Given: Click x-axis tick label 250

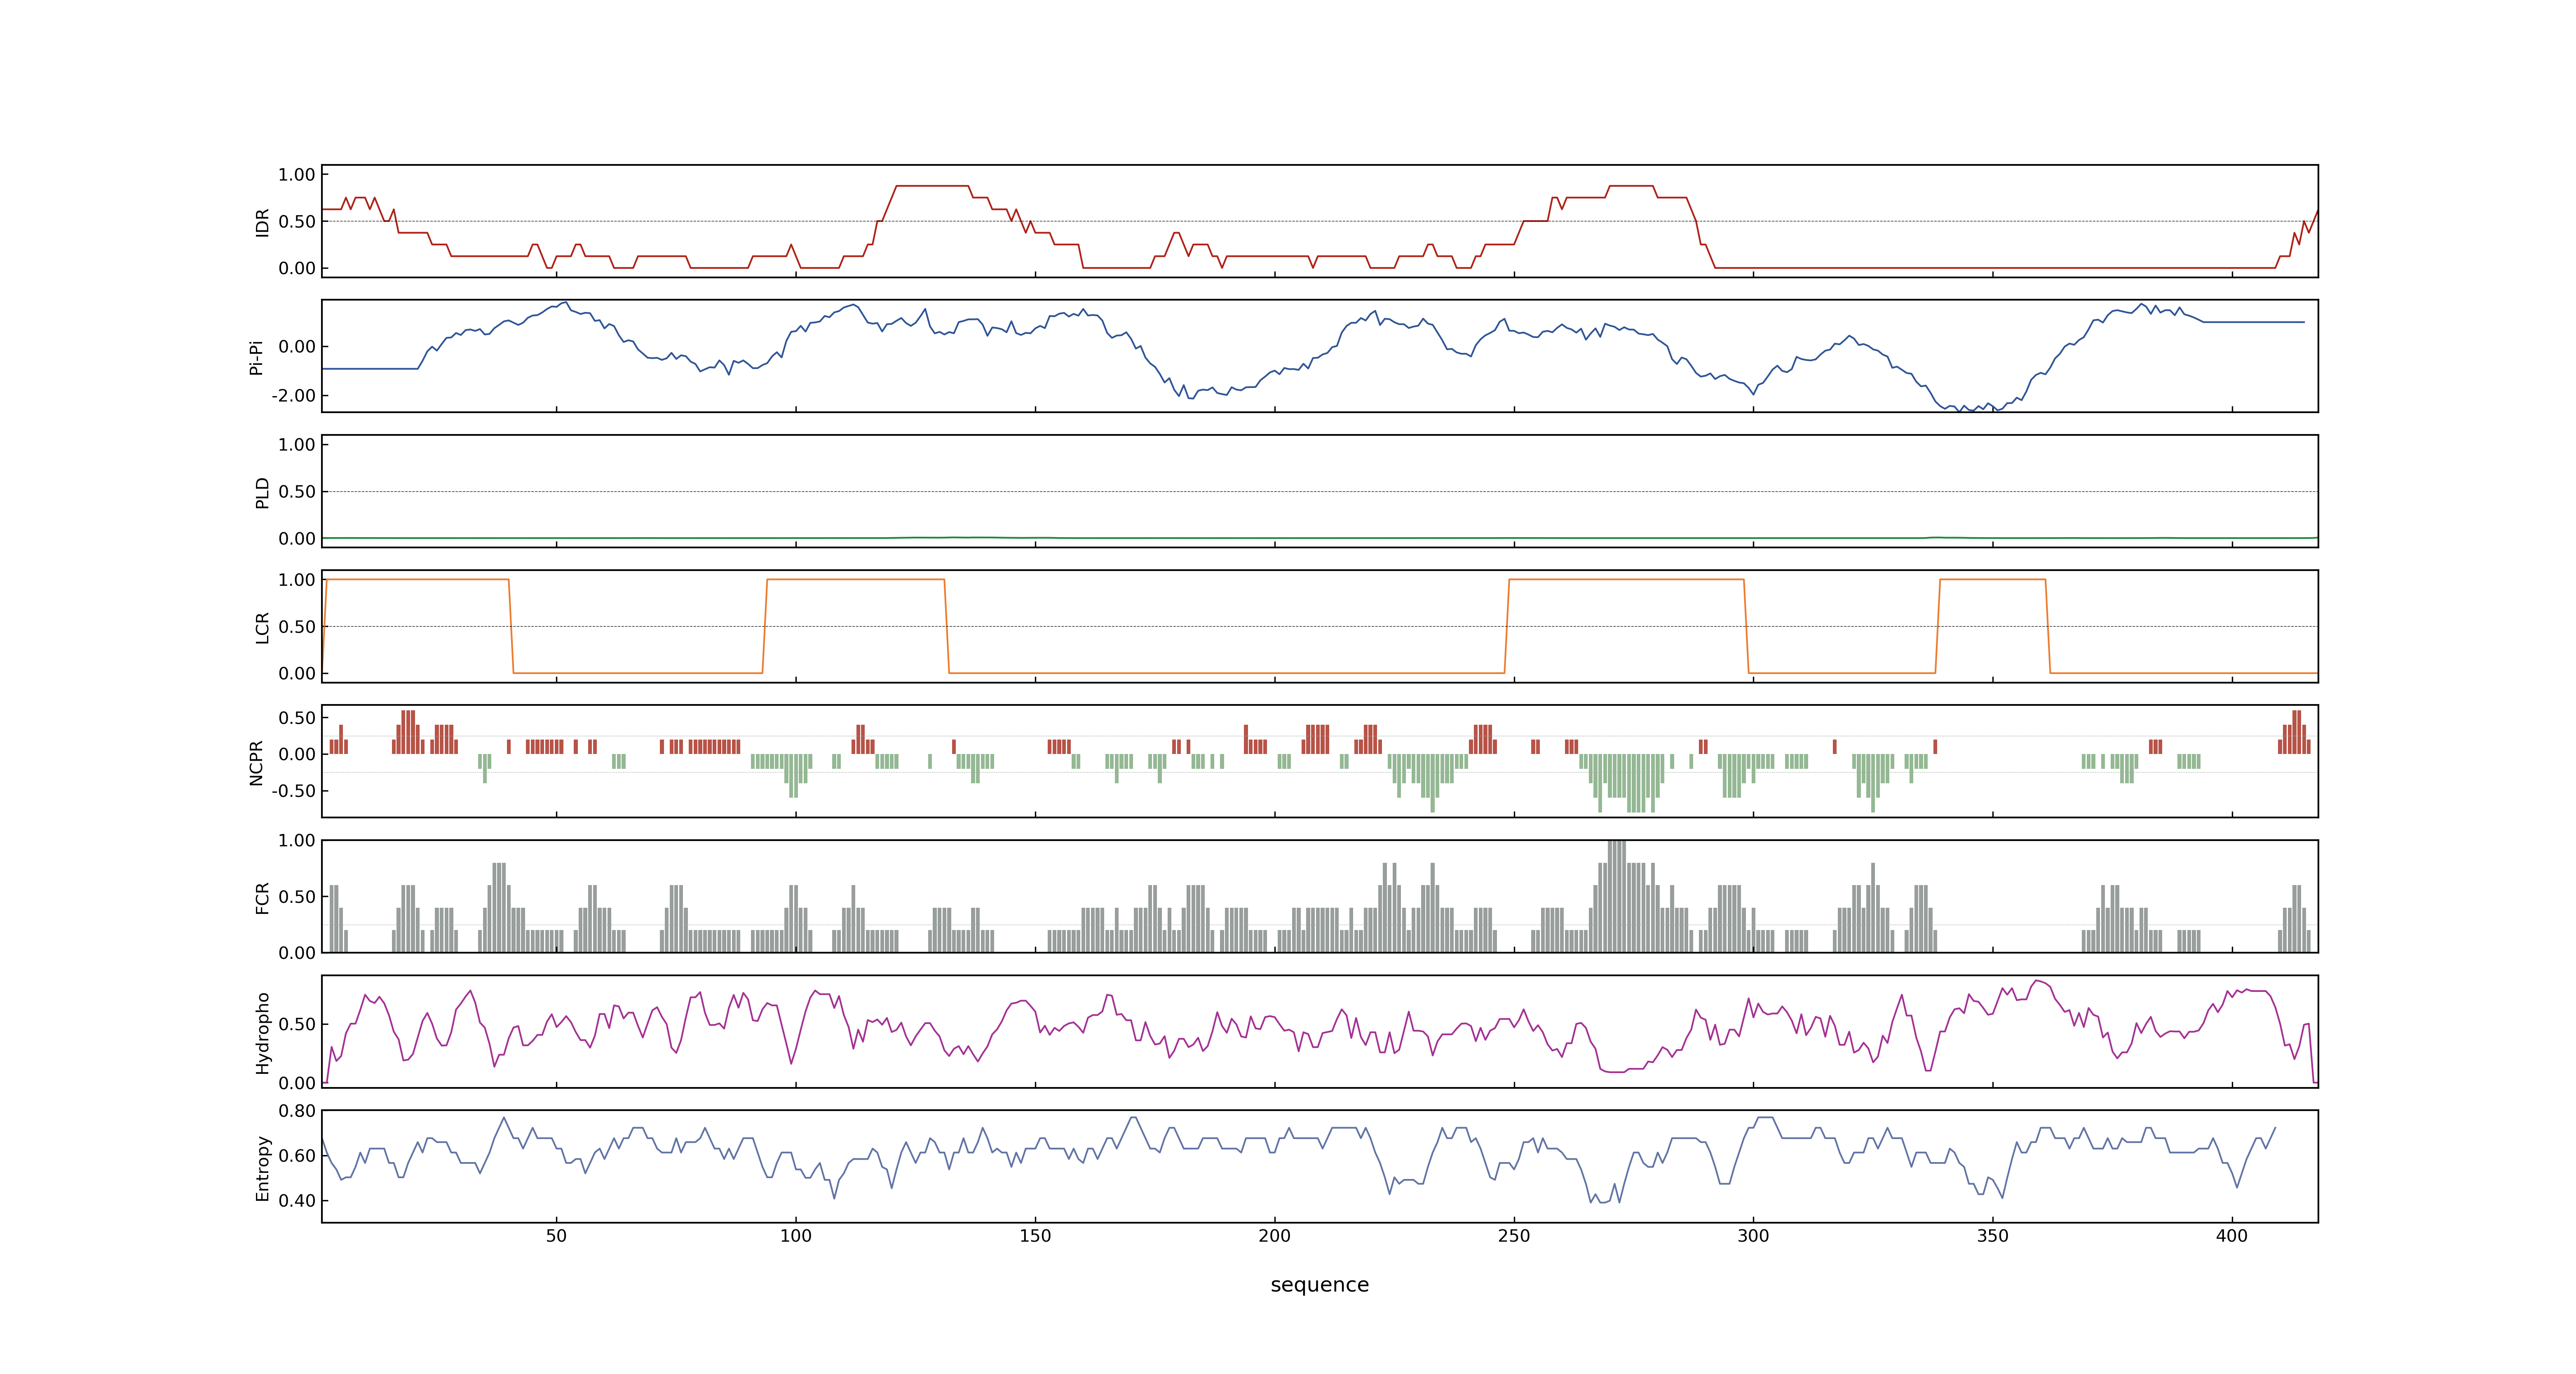Looking at the screenshot, I should [x=1514, y=1236].
